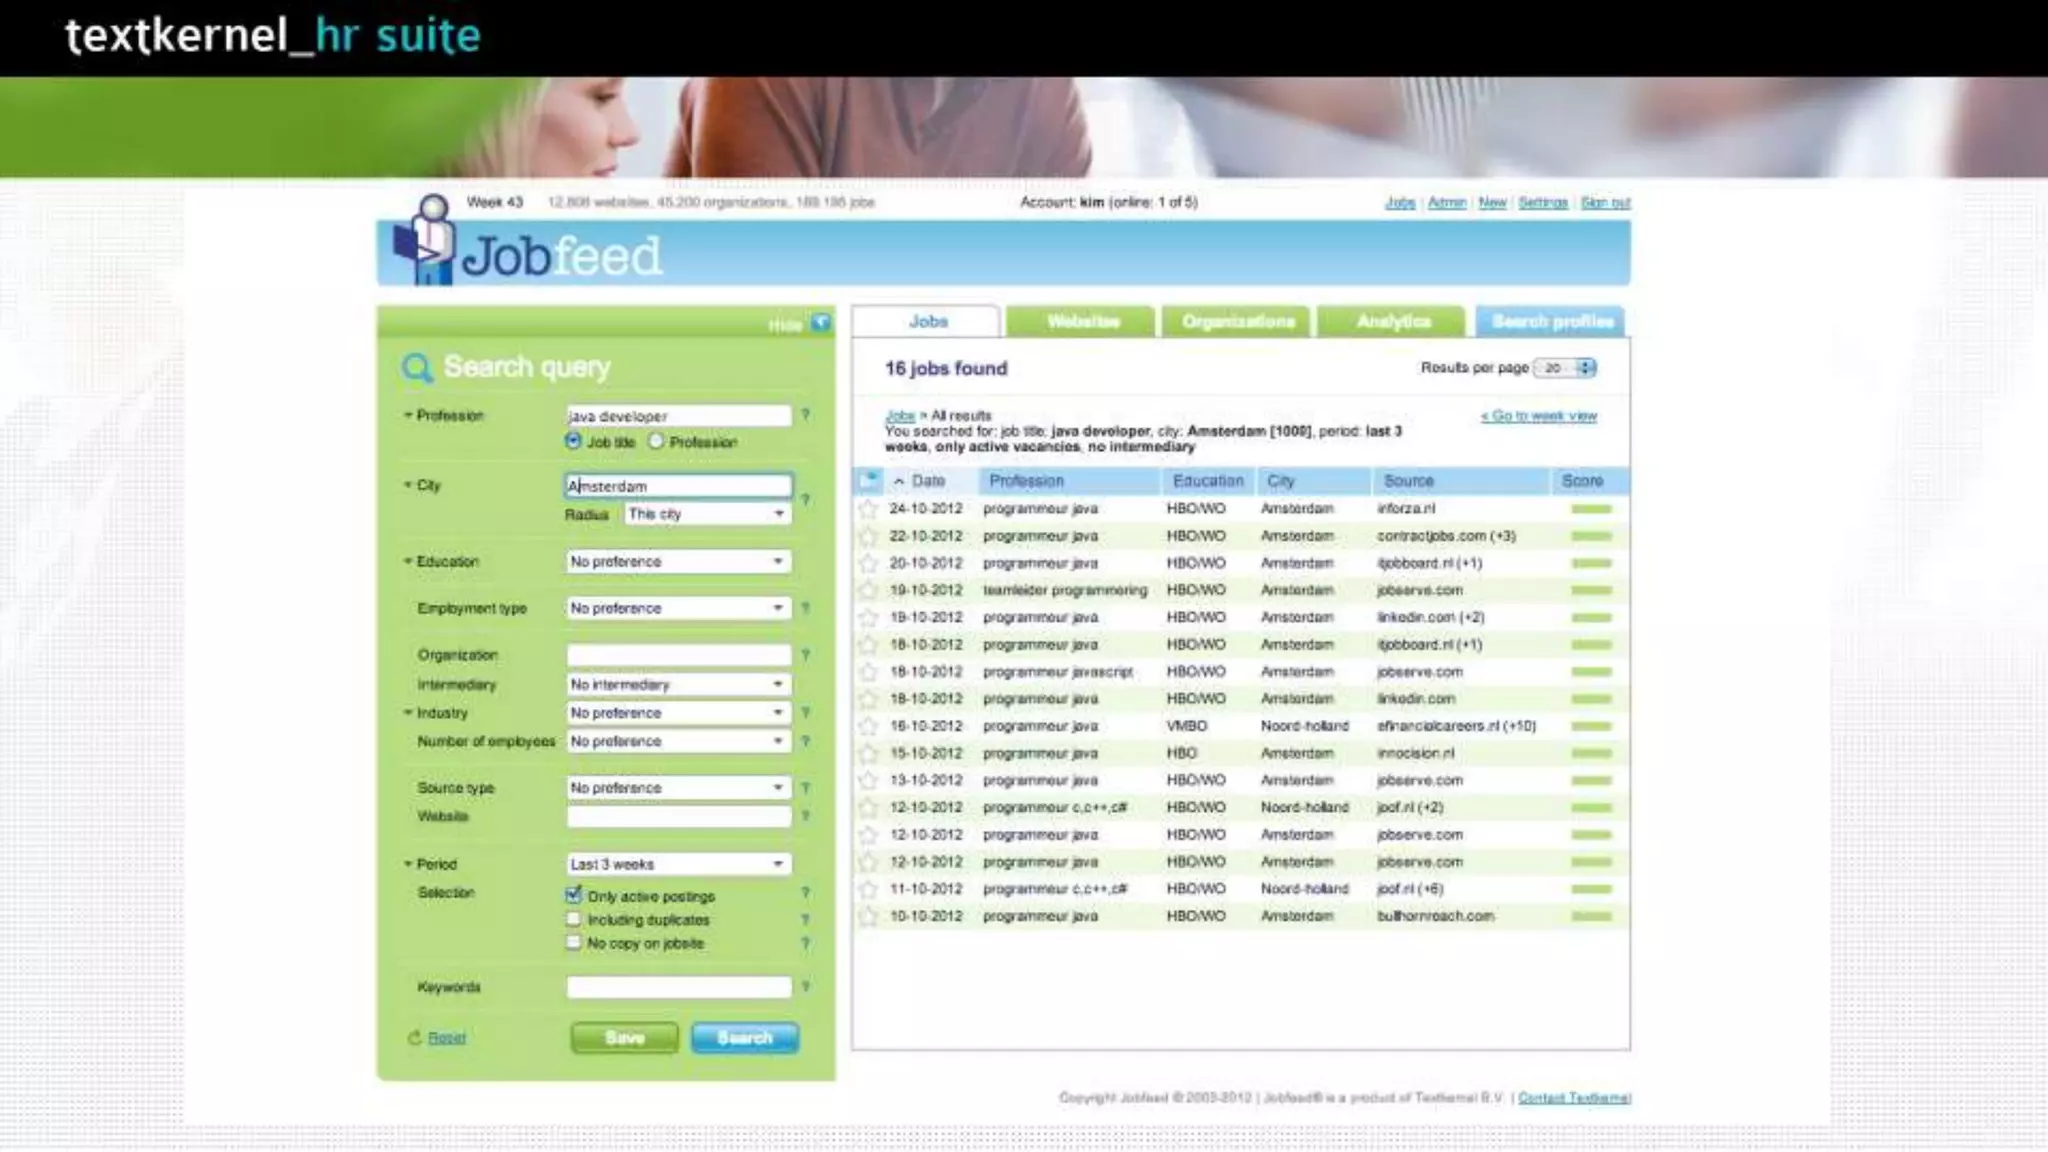This screenshot has height=1152, width=2048.
Task: Open Go to week view link
Action: [x=1539, y=416]
